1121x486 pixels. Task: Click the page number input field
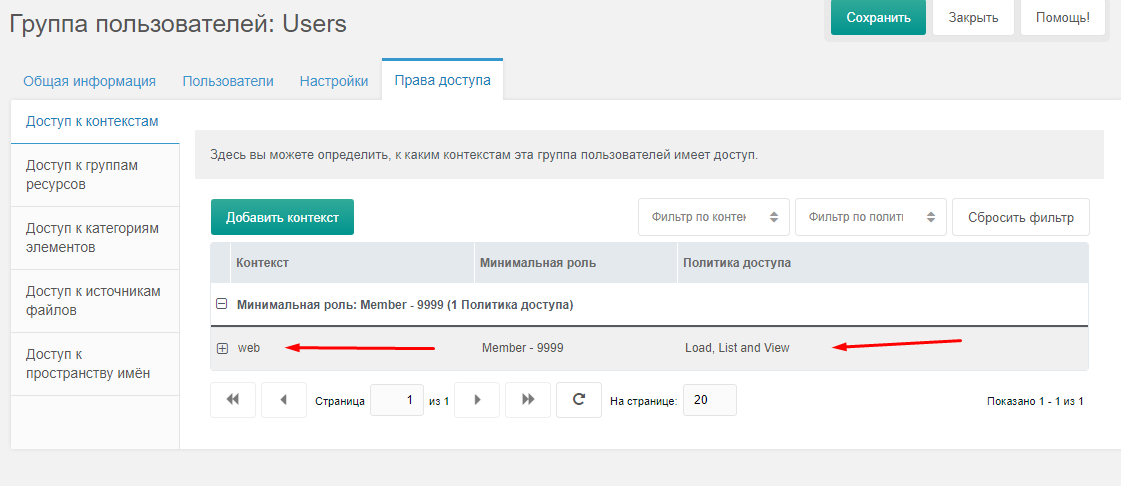pos(397,400)
